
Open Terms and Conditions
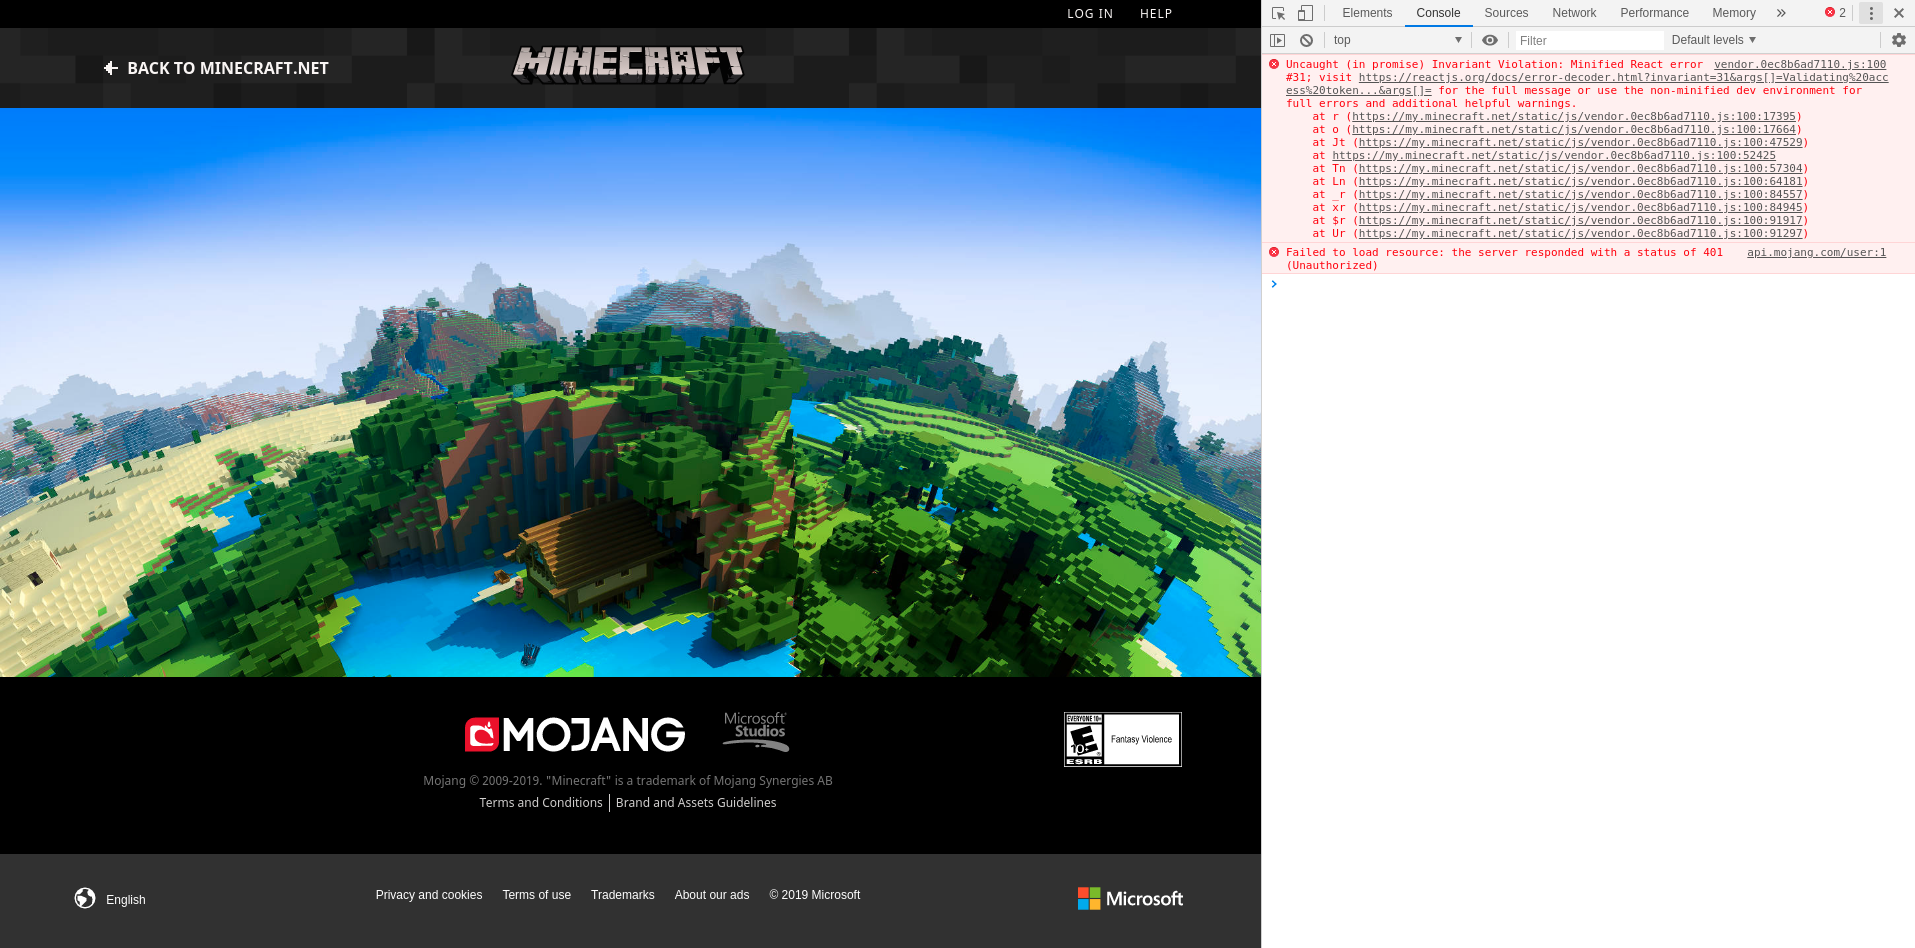(541, 803)
